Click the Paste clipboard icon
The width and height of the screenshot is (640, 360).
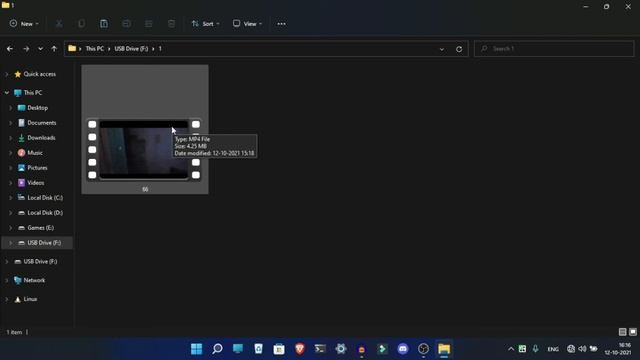(x=104, y=24)
